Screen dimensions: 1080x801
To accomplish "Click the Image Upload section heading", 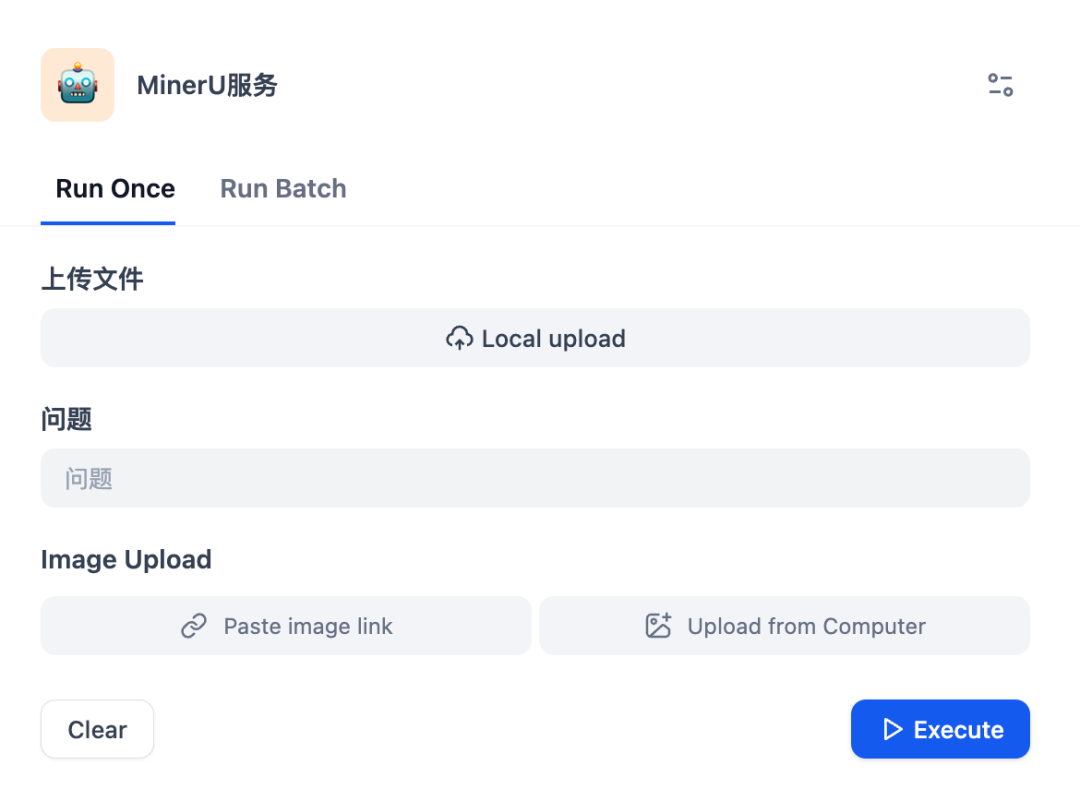I will click(126, 560).
